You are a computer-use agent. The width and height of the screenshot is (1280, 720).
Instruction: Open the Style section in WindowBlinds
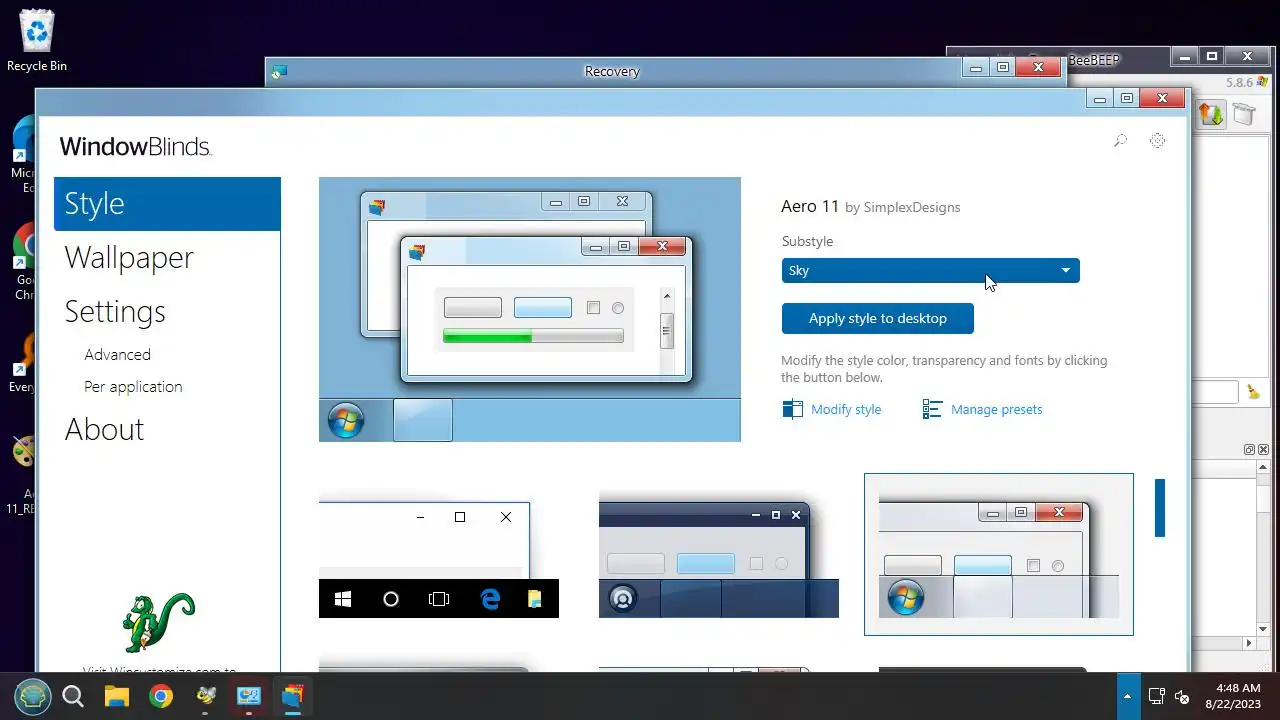pyautogui.click(x=167, y=204)
